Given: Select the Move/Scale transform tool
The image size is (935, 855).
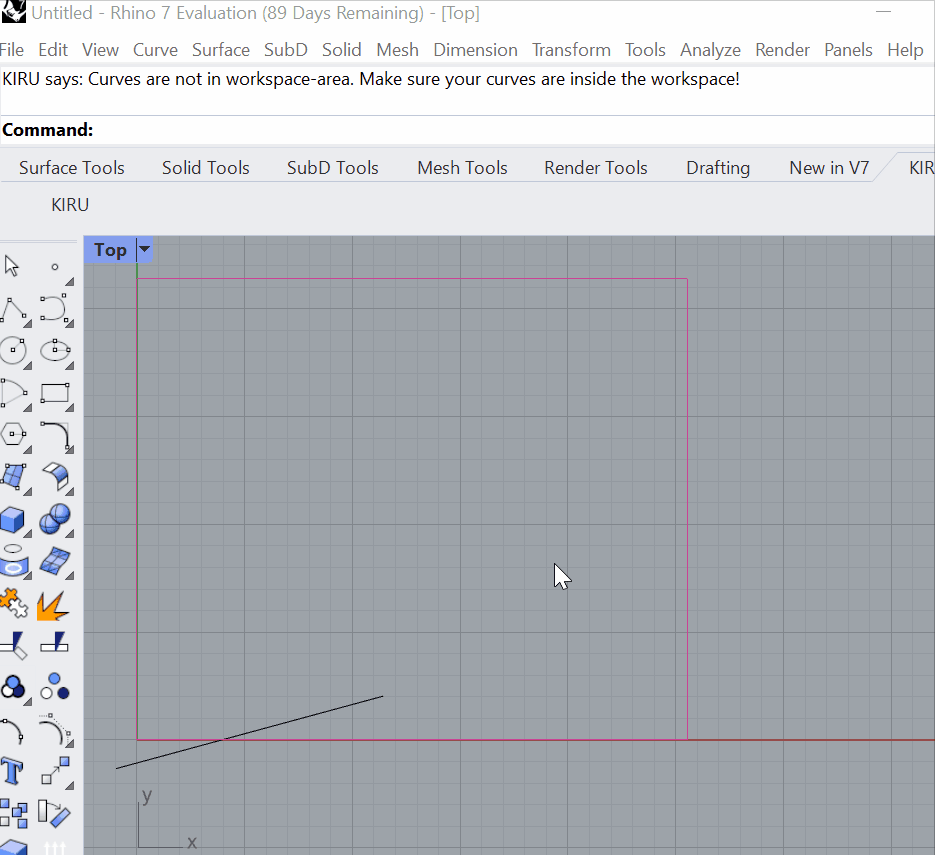Looking at the screenshot, I should [55, 772].
